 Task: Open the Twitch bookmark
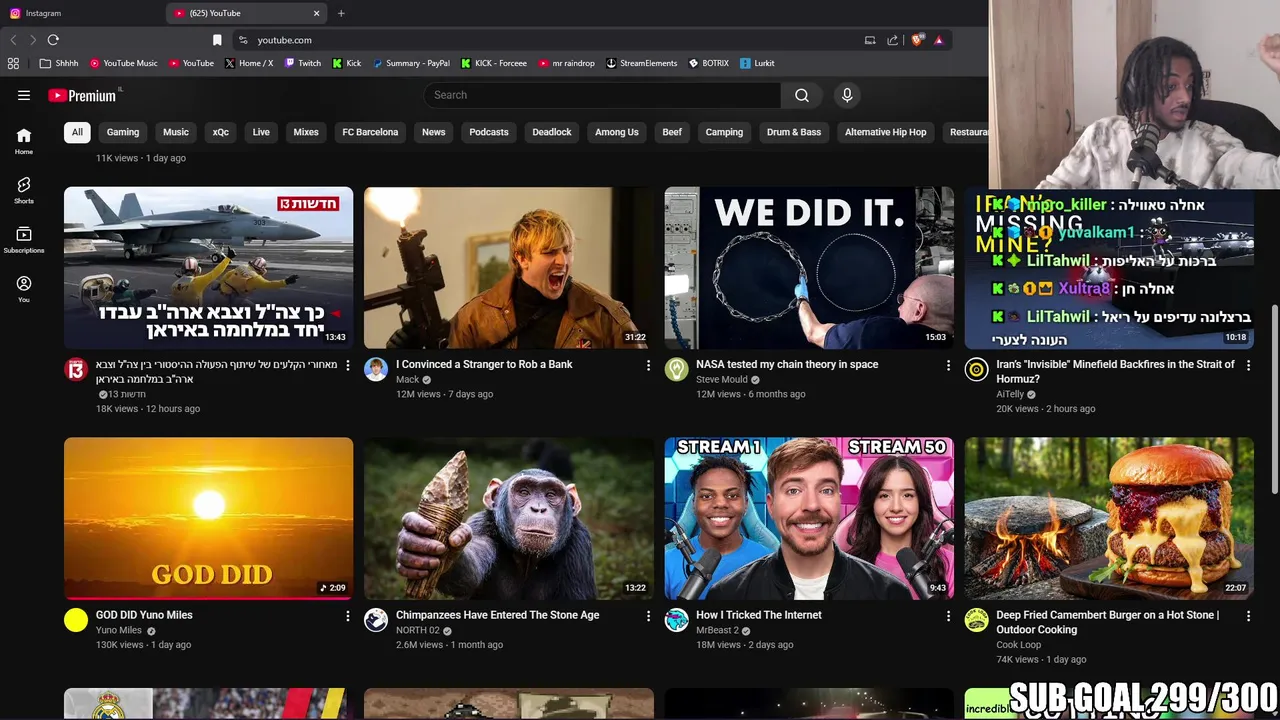[303, 63]
